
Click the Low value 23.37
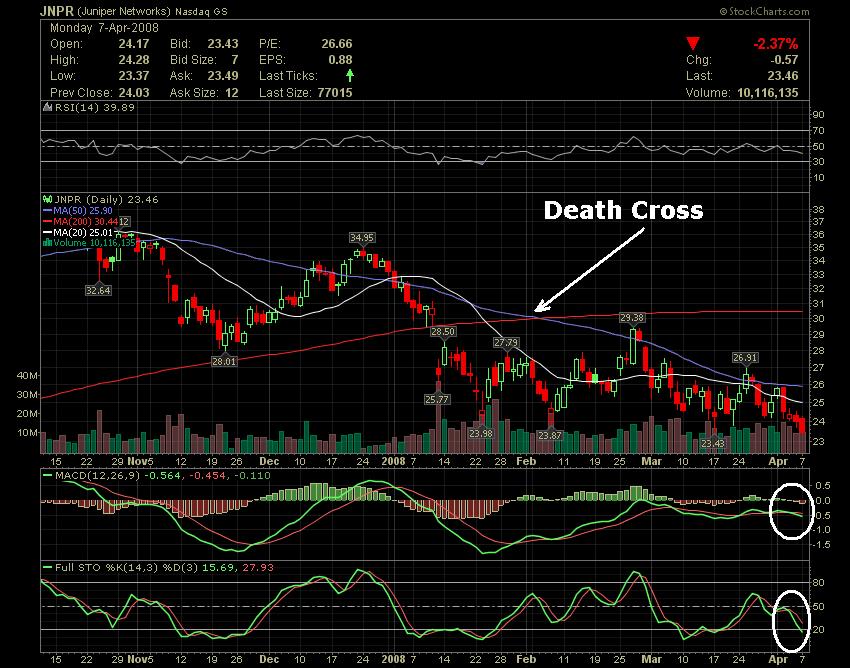133,76
